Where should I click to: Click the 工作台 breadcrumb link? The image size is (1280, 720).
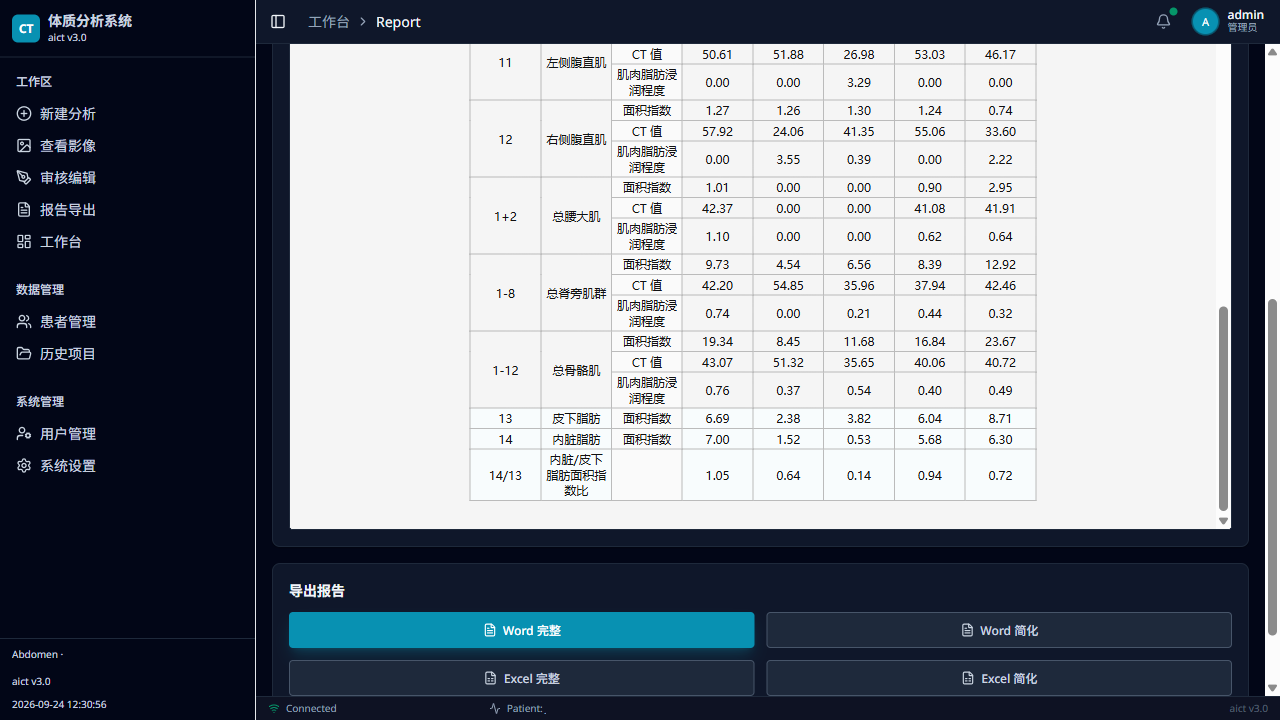[329, 22]
